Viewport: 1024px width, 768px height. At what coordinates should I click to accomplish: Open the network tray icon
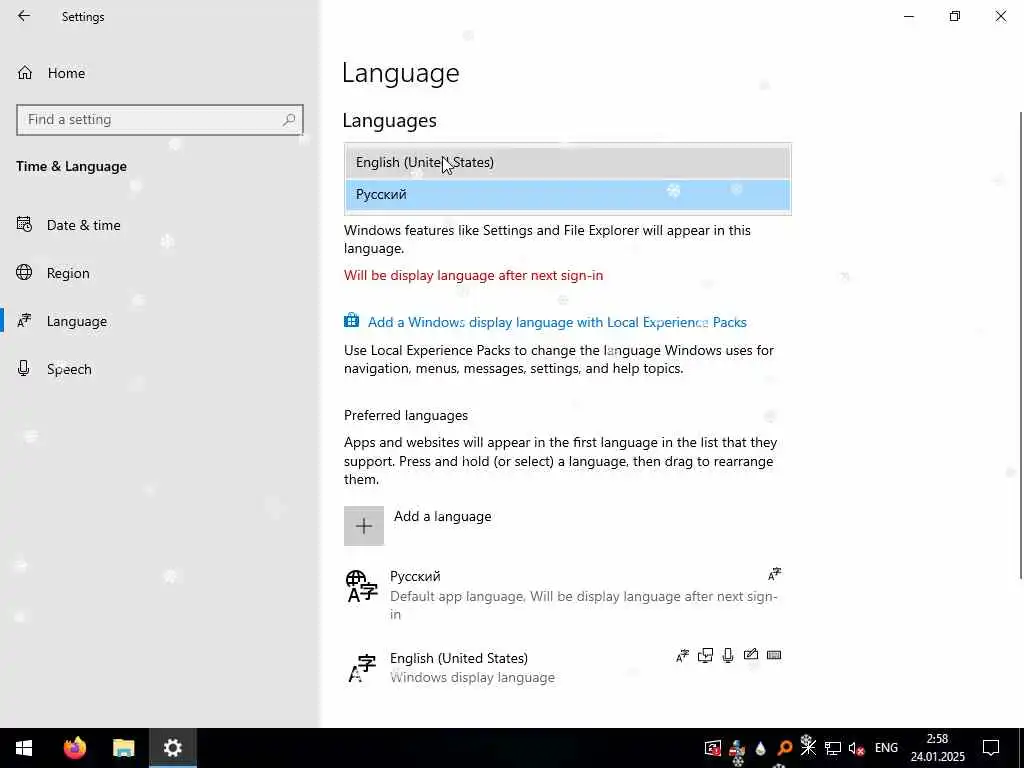tap(833, 748)
